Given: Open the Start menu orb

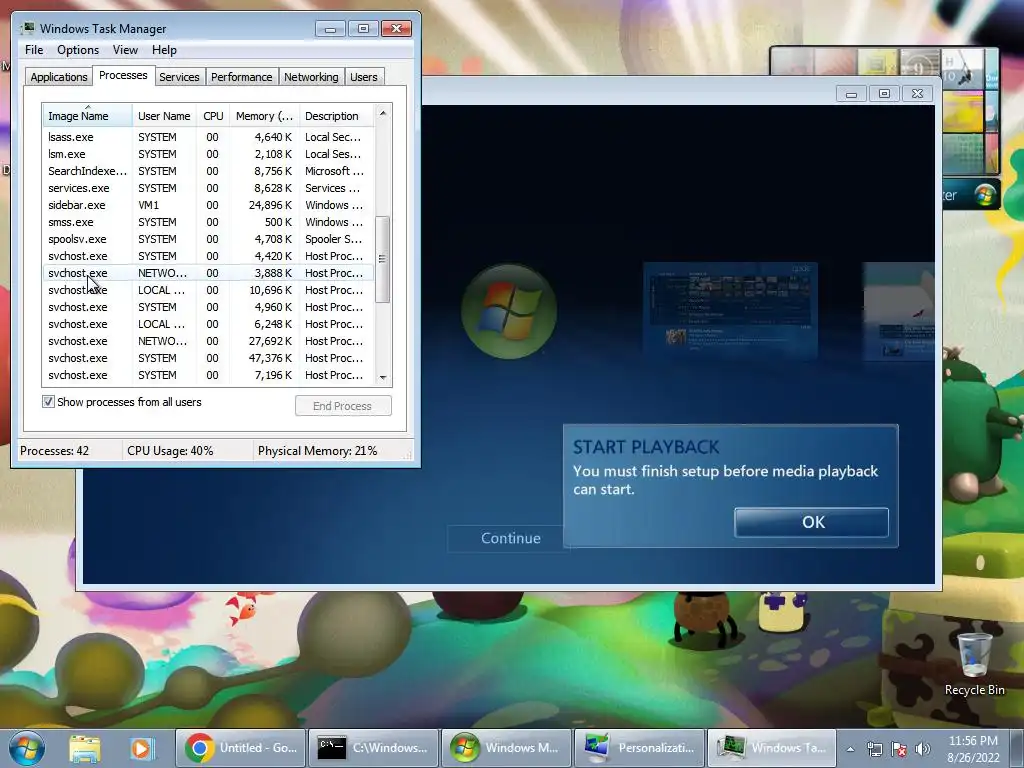Looking at the screenshot, I should click(x=26, y=748).
